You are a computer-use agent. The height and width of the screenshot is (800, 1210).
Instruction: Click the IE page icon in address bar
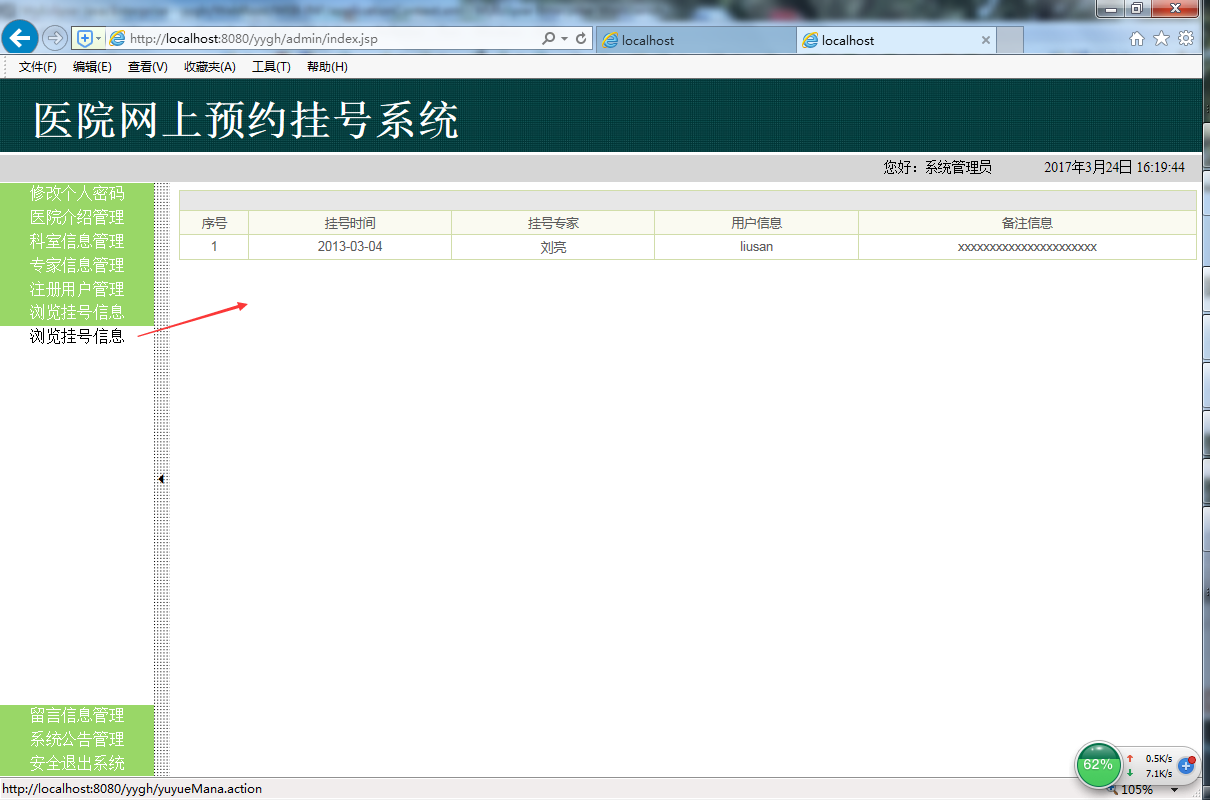pos(117,39)
